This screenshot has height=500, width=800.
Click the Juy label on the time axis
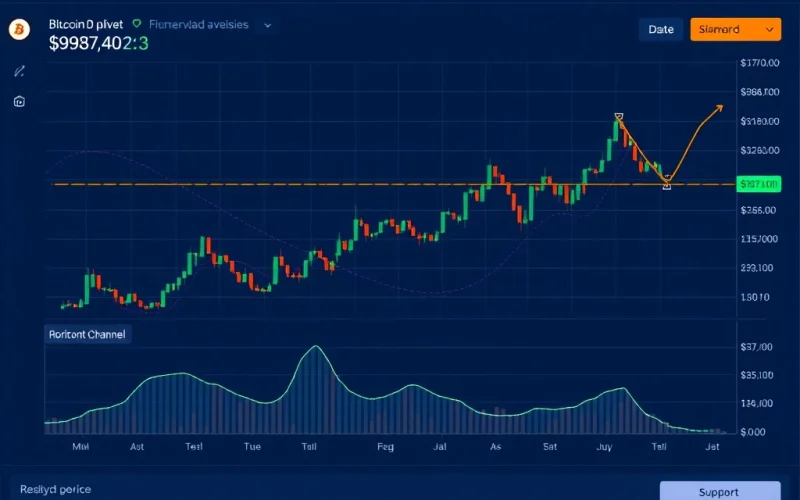pyautogui.click(x=605, y=448)
